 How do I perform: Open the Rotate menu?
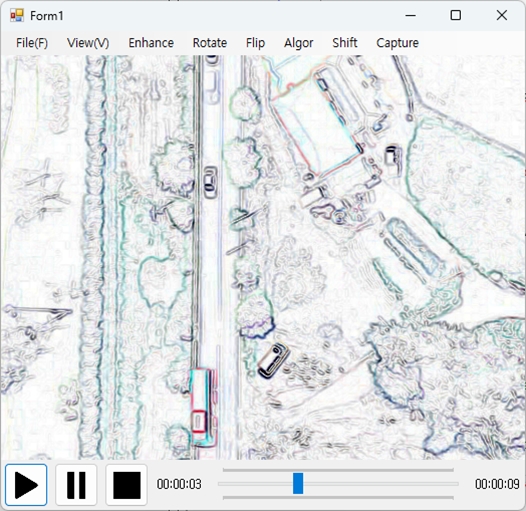(210, 43)
